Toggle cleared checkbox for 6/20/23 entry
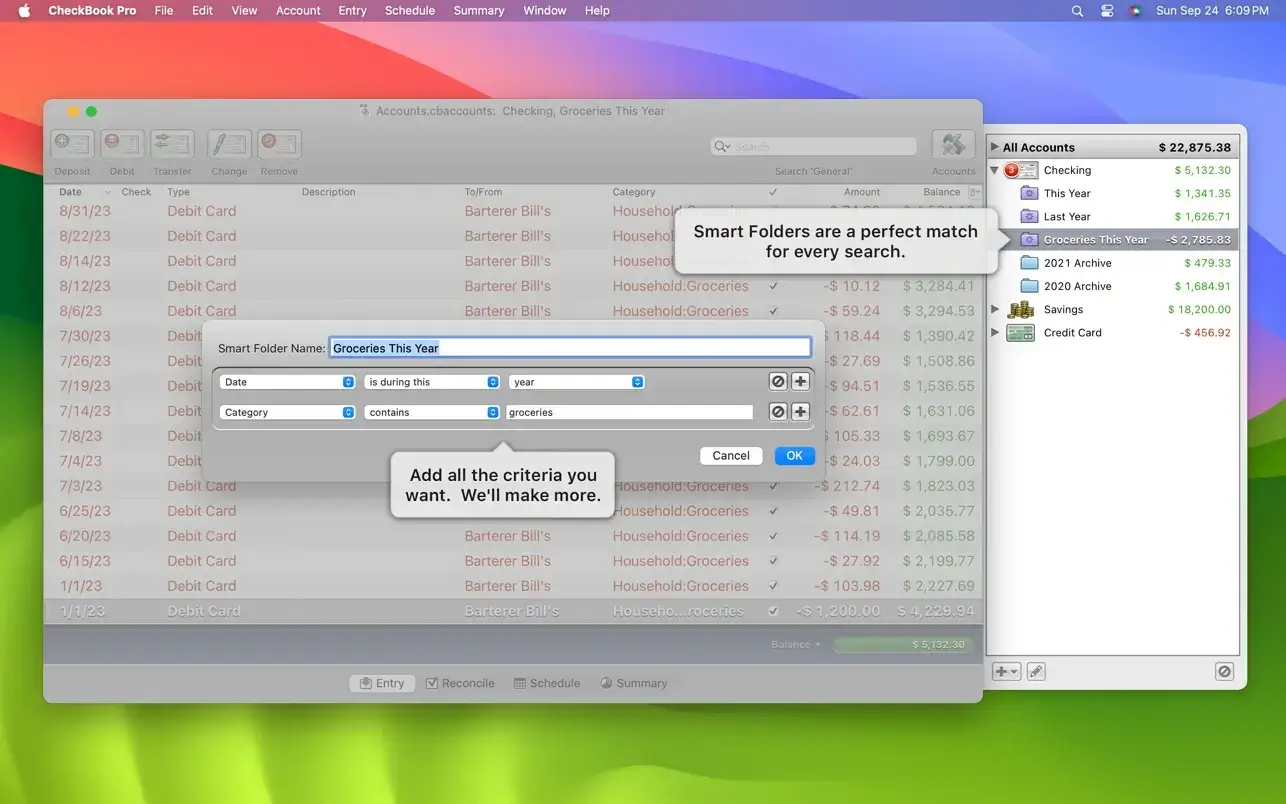 773,536
